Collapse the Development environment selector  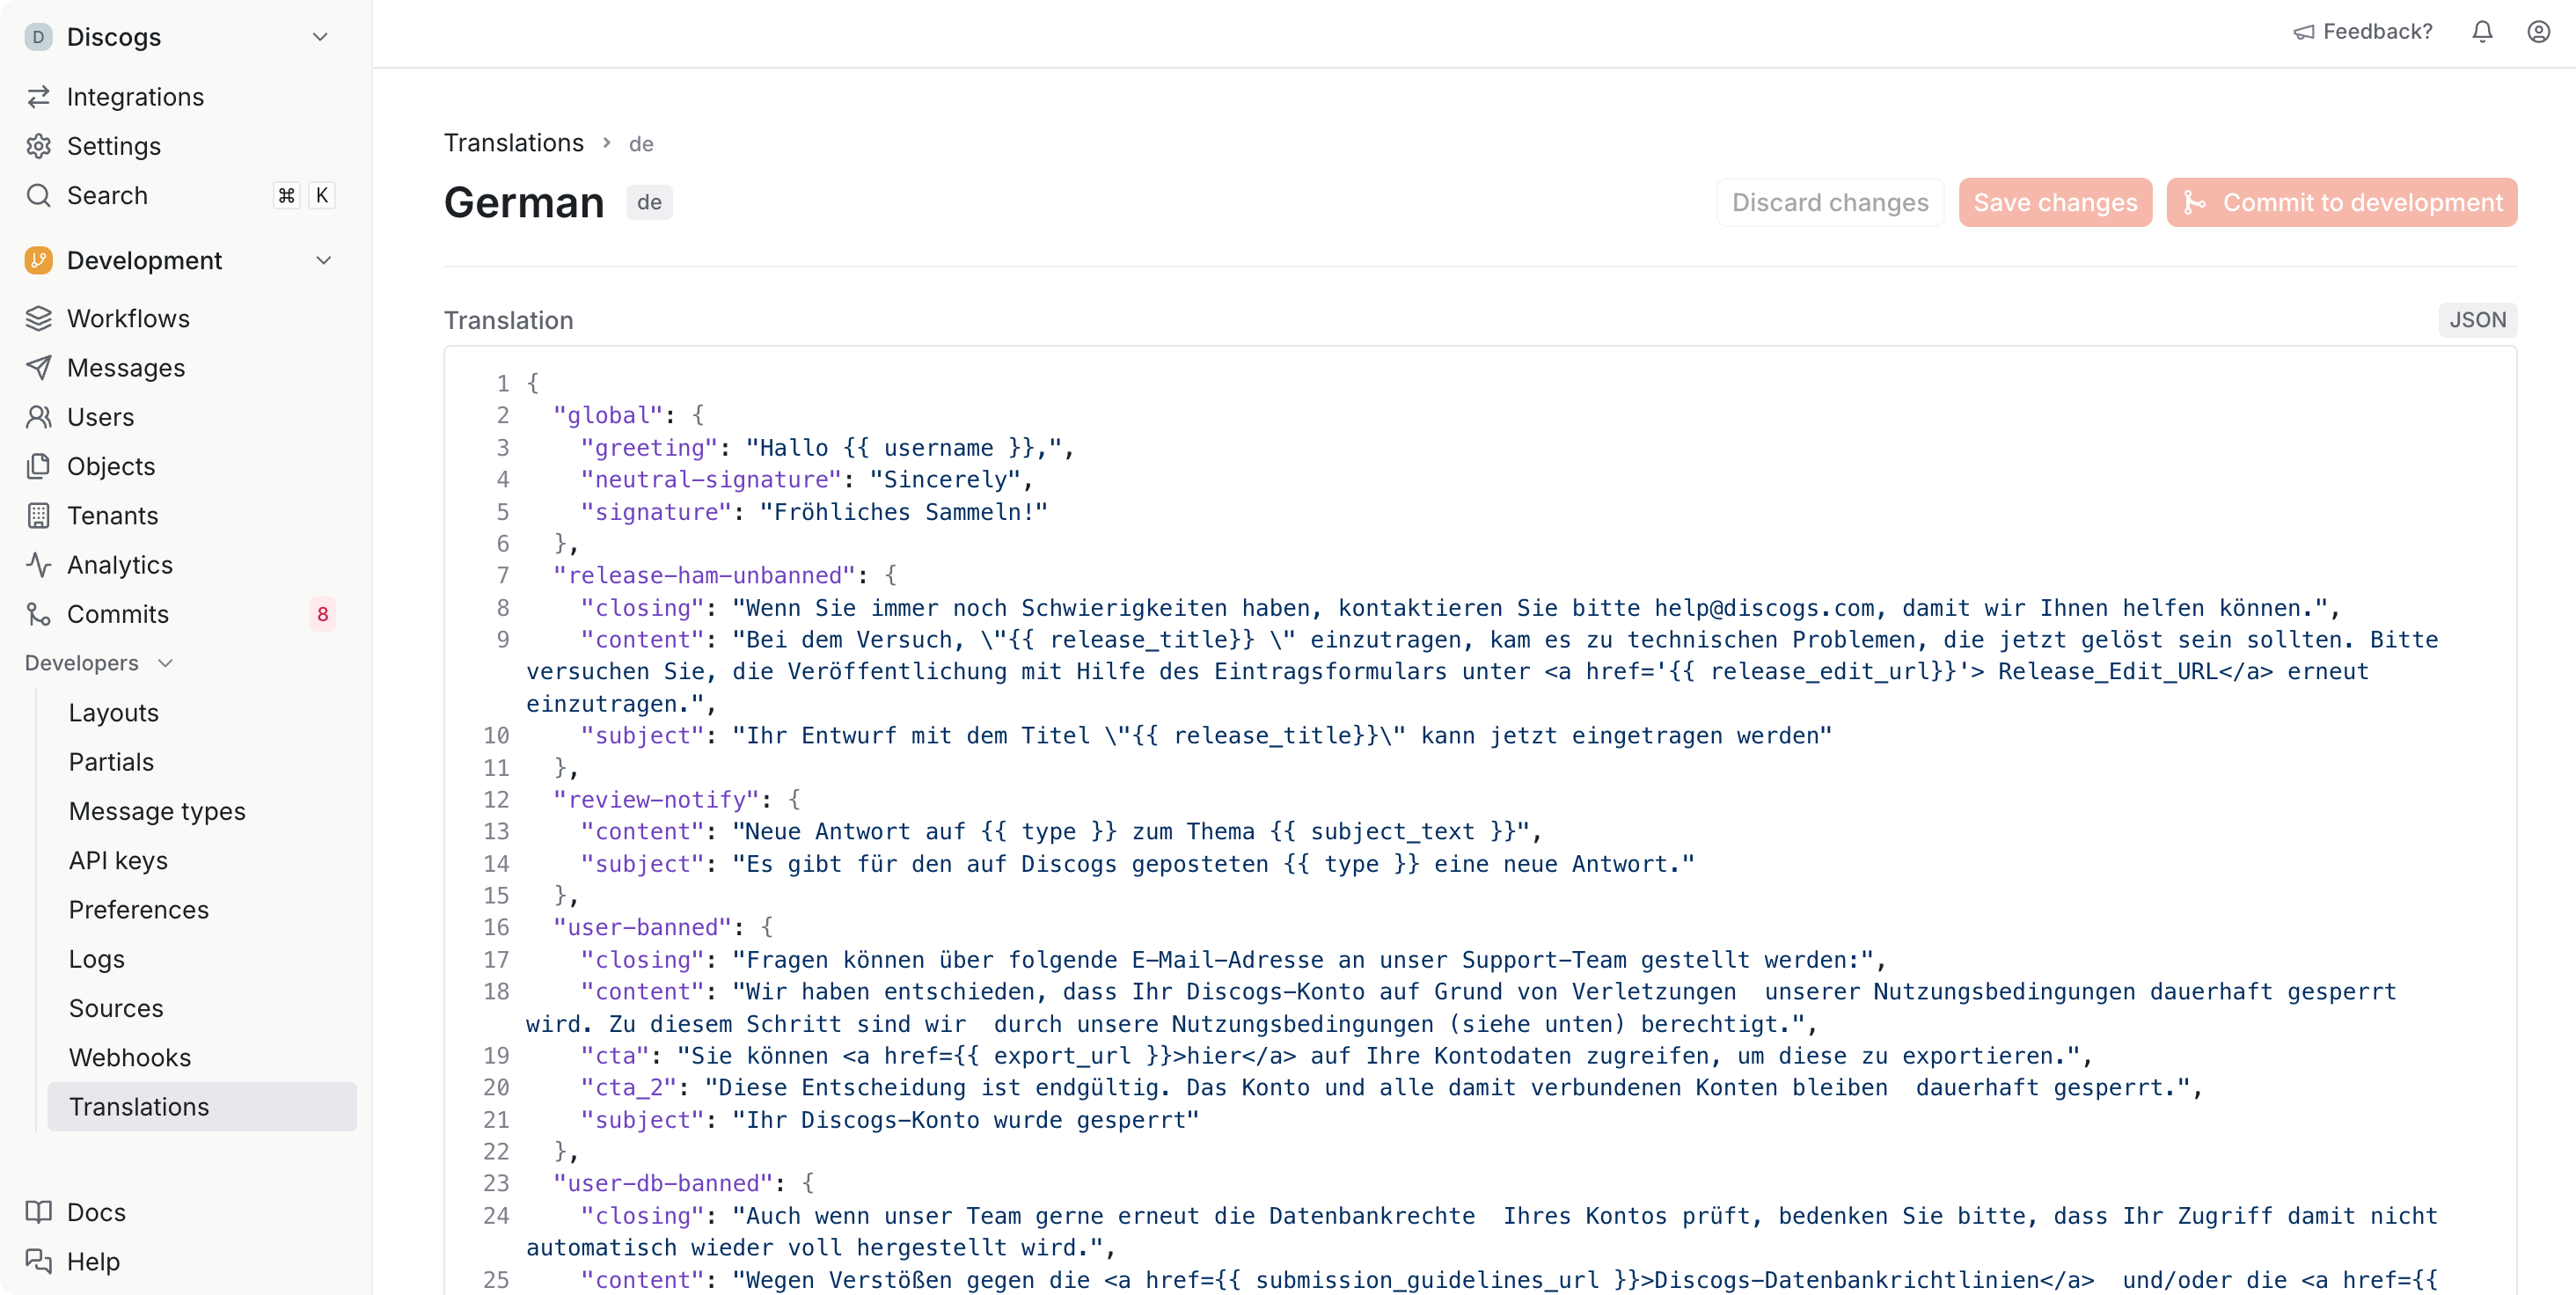[x=323, y=260]
